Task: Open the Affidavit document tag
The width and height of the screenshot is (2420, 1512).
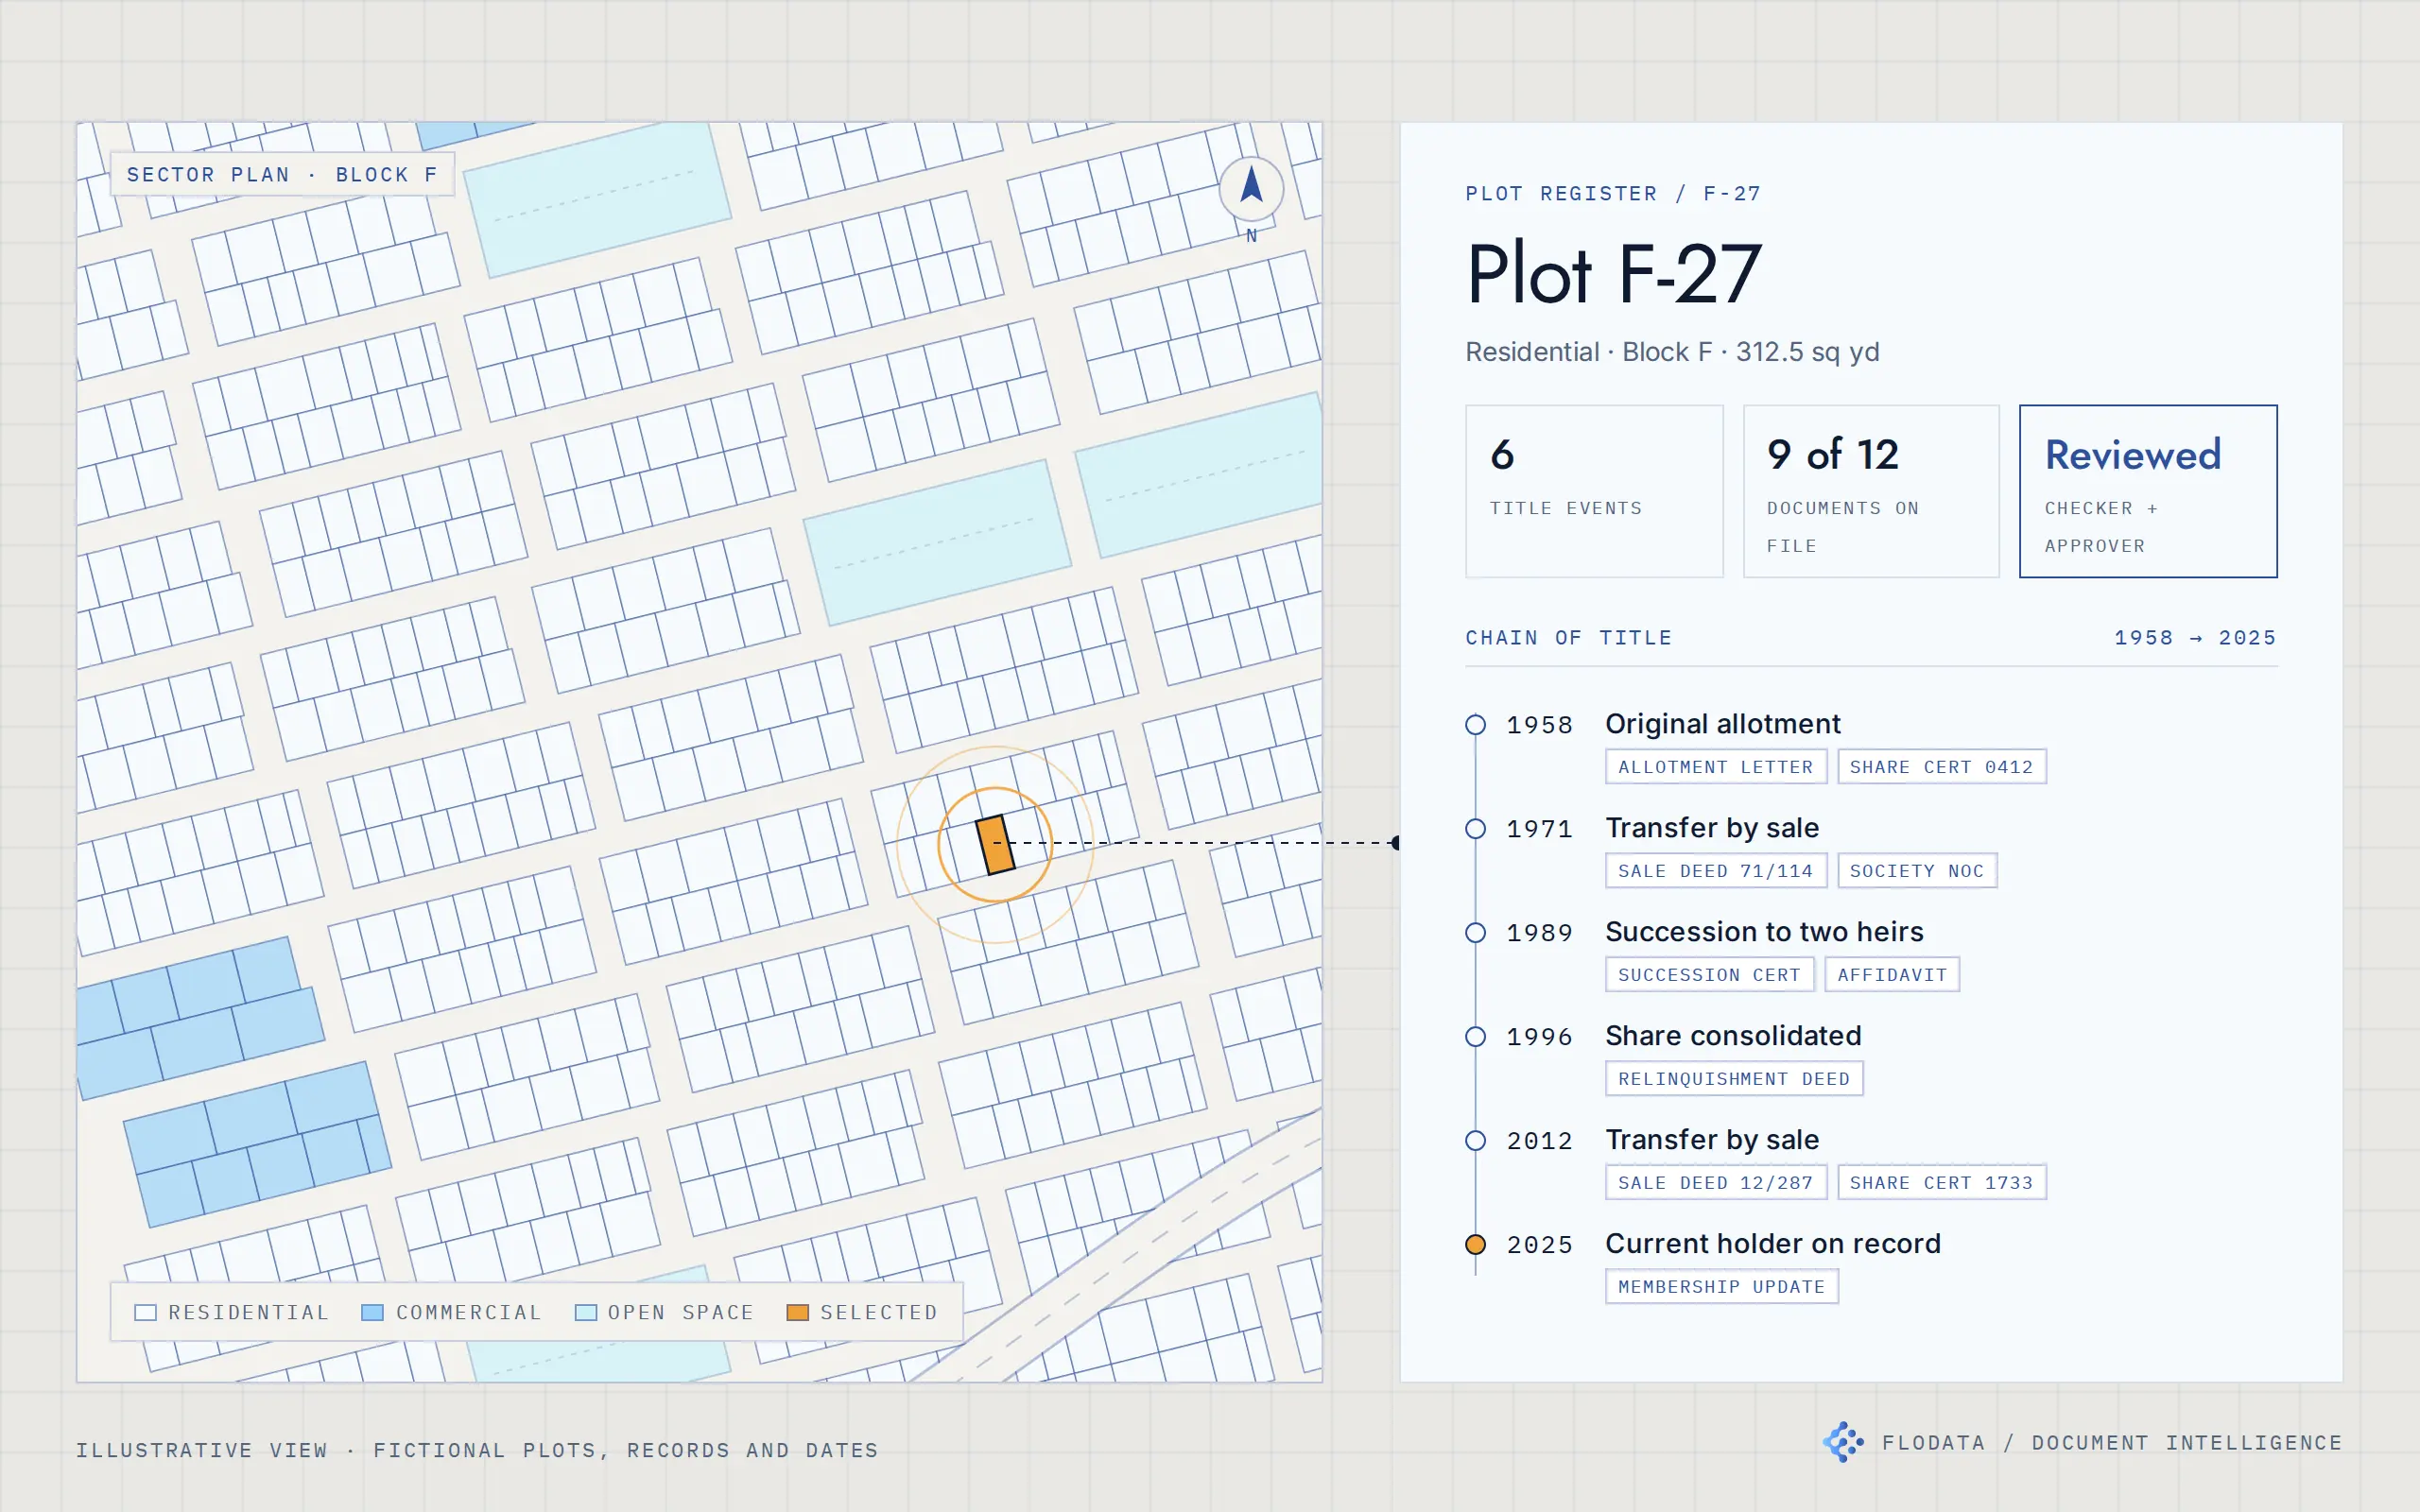Action: [x=1892, y=975]
